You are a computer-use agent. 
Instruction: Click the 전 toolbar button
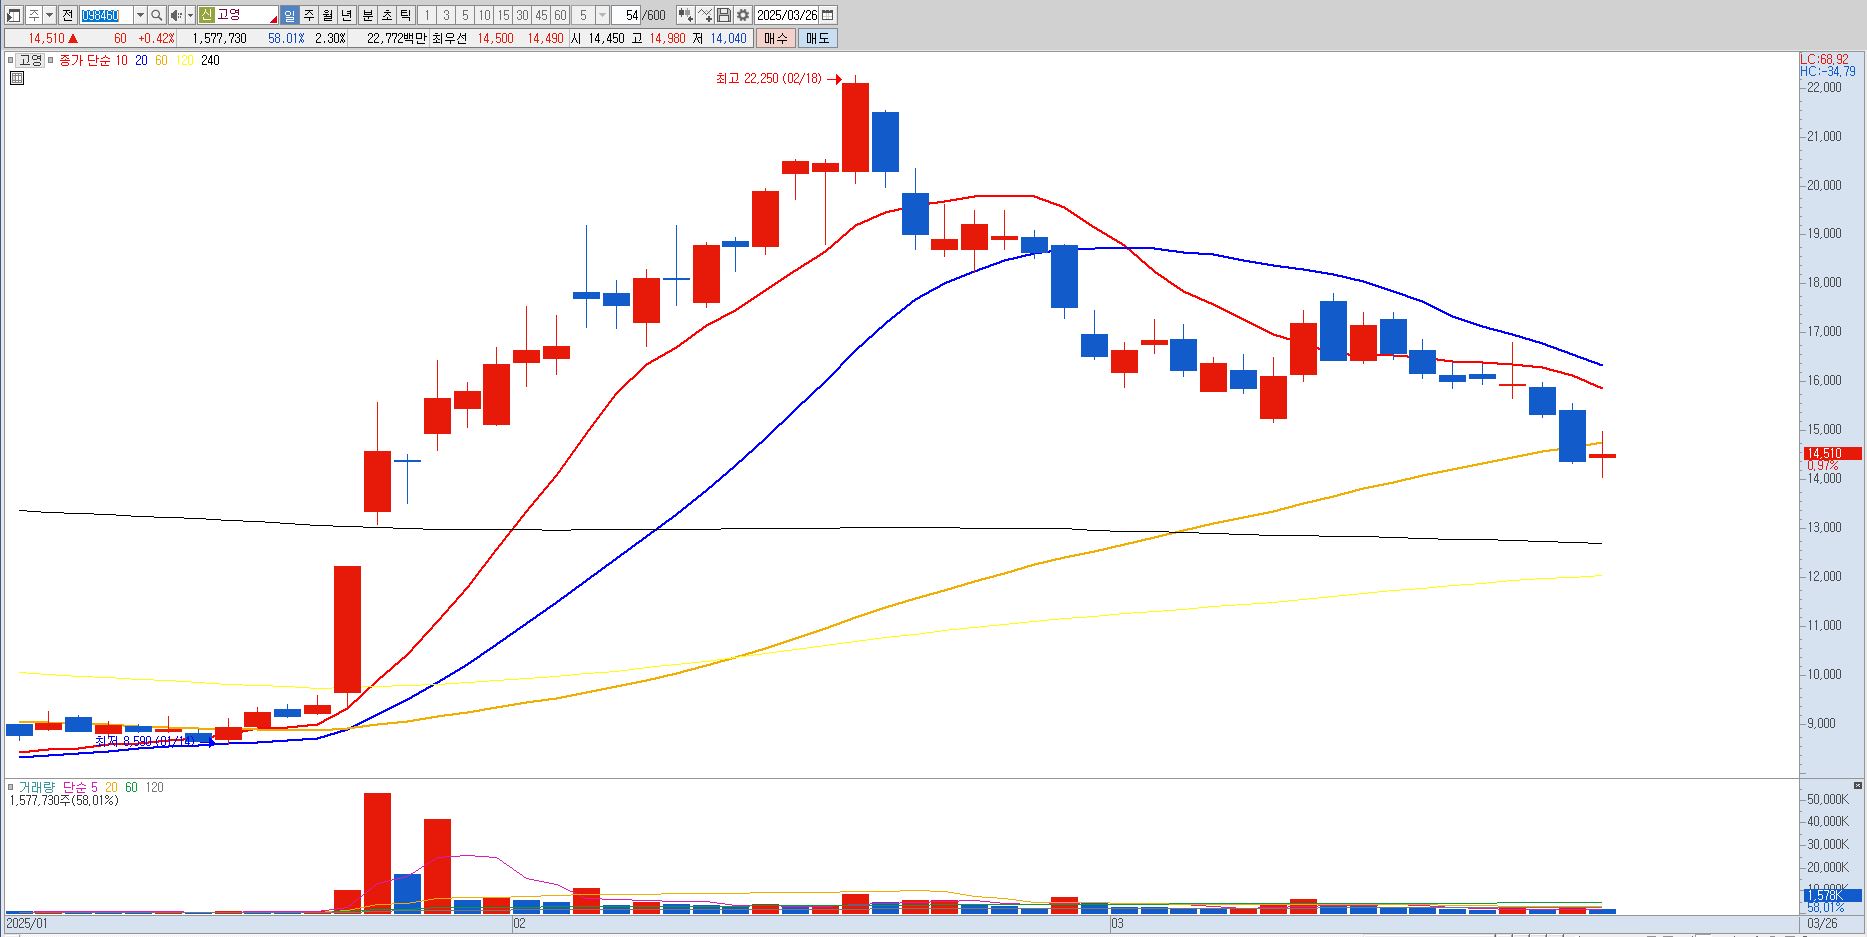(67, 15)
